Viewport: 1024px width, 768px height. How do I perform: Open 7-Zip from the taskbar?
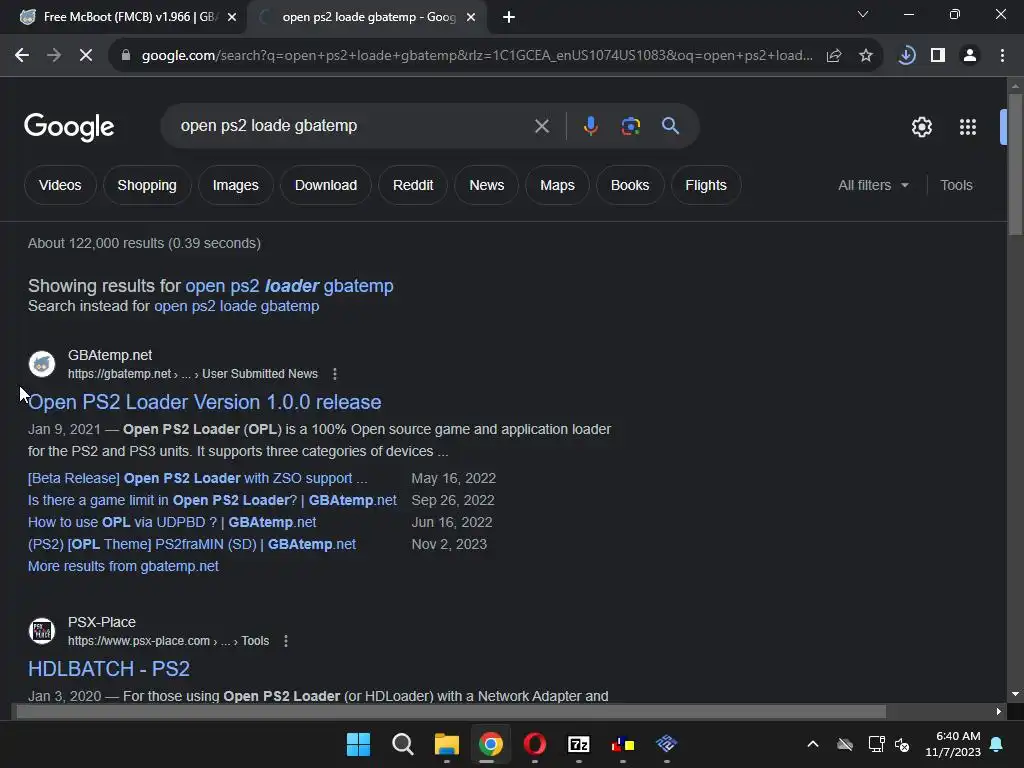pos(579,744)
